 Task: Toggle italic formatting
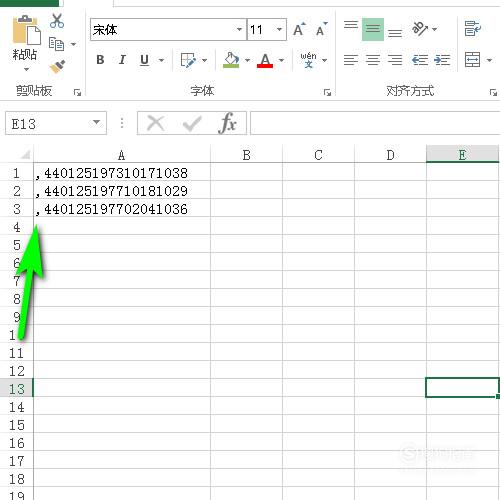[x=122, y=60]
